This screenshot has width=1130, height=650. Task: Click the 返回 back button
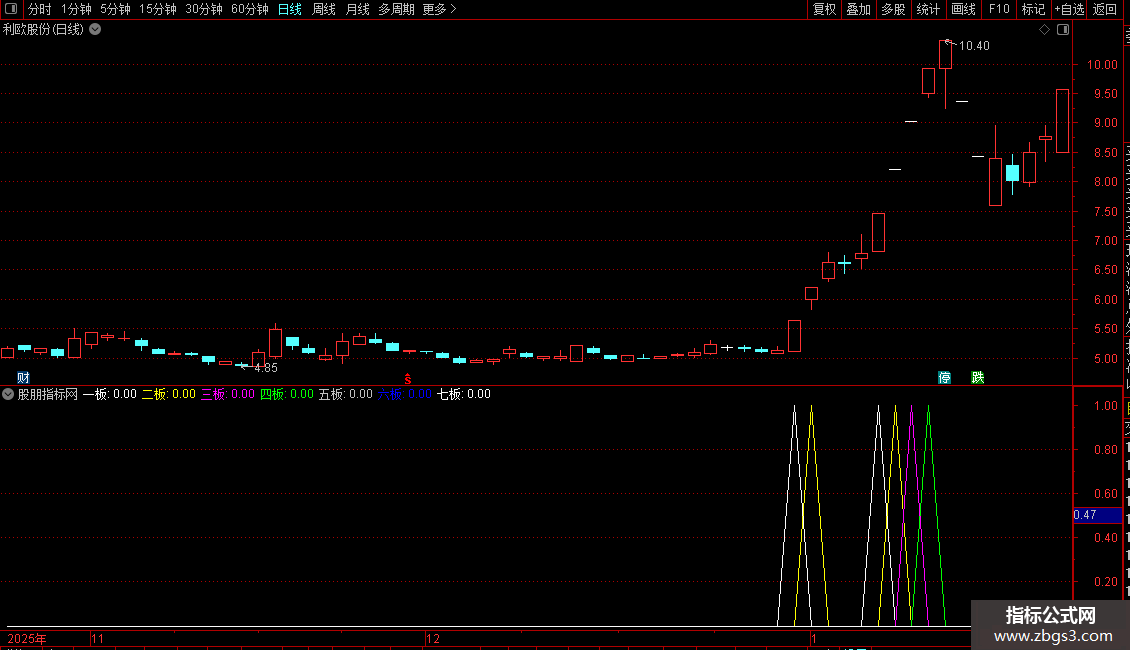[1105, 9]
